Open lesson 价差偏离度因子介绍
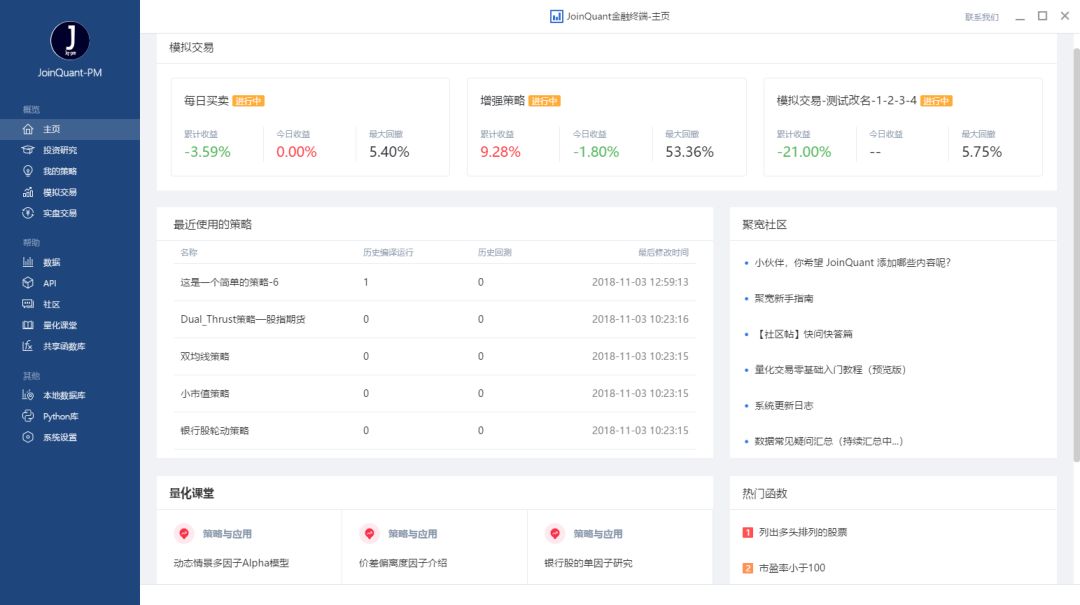This screenshot has height=605, width=1080. pos(403,563)
